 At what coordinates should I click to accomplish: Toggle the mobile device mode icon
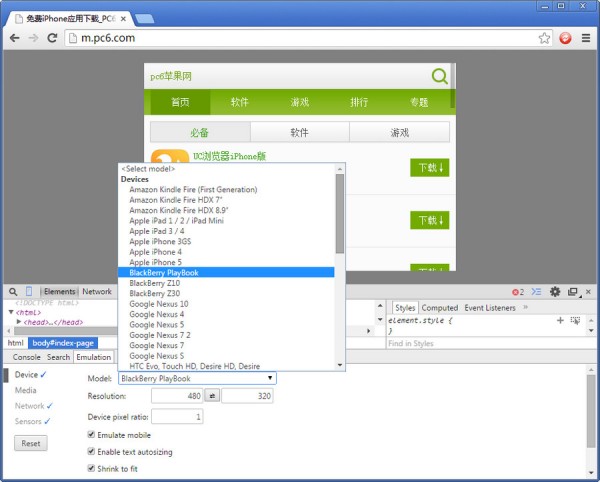[x=29, y=292]
